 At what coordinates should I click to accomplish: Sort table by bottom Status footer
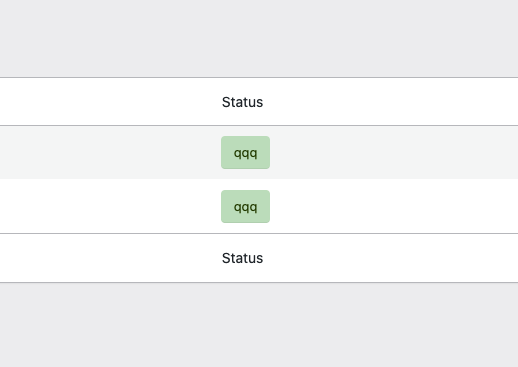[242, 258]
